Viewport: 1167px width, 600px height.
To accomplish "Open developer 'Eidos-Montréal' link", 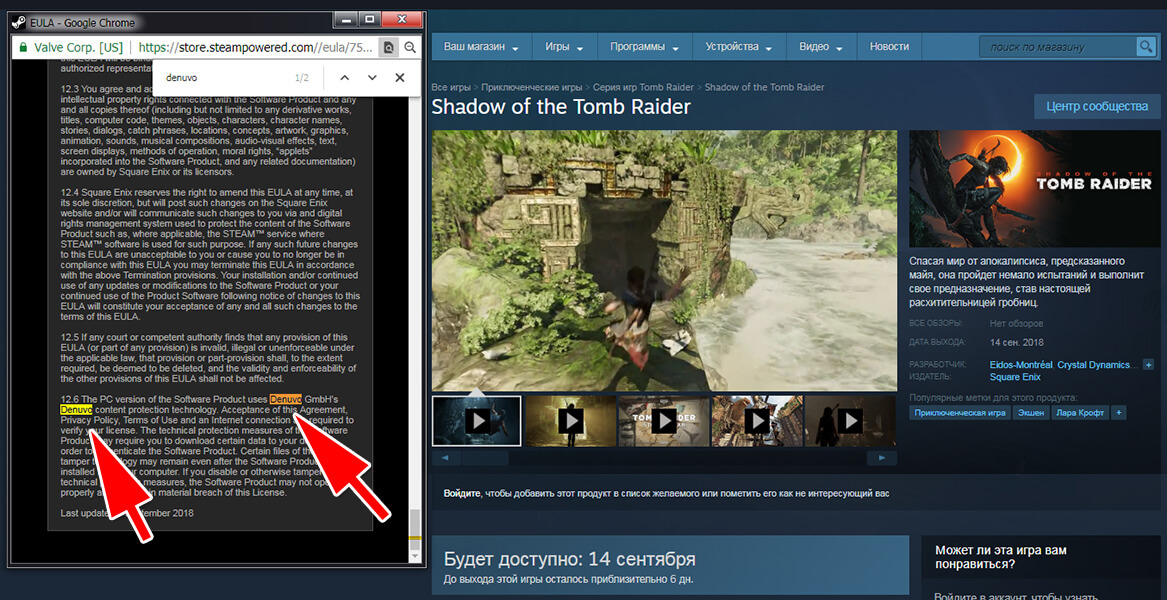I will pyautogui.click(x=1021, y=365).
